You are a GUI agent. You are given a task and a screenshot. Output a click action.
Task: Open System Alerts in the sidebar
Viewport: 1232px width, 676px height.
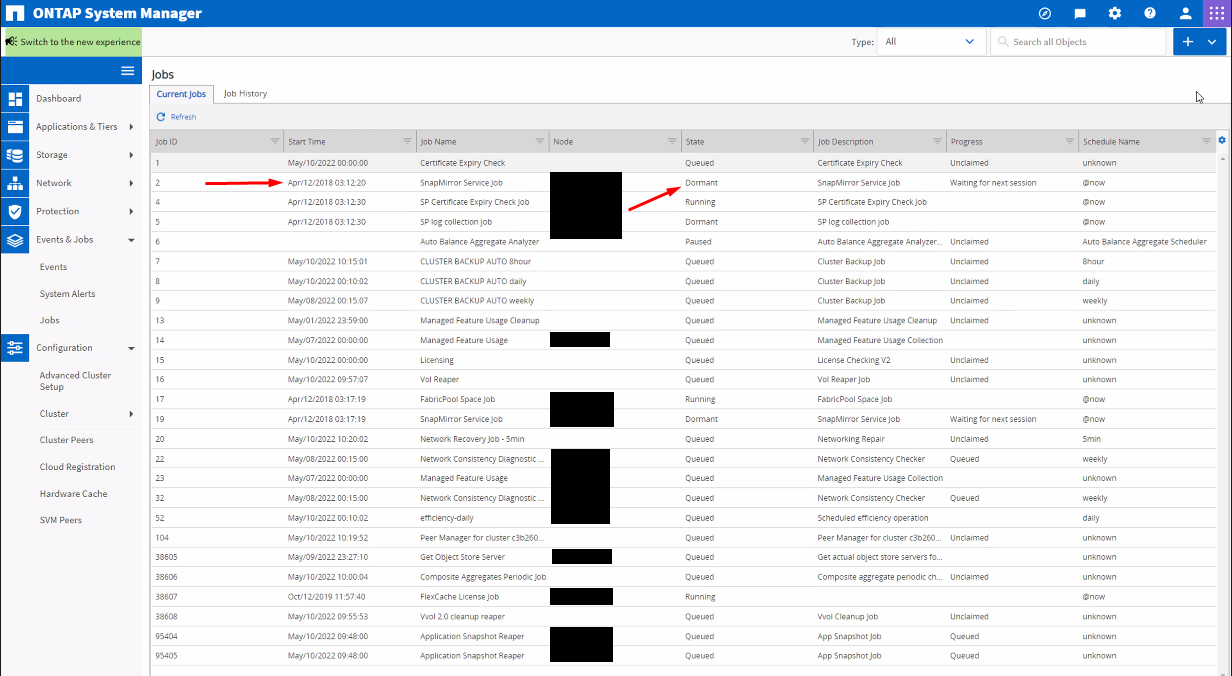(x=67, y=294)
